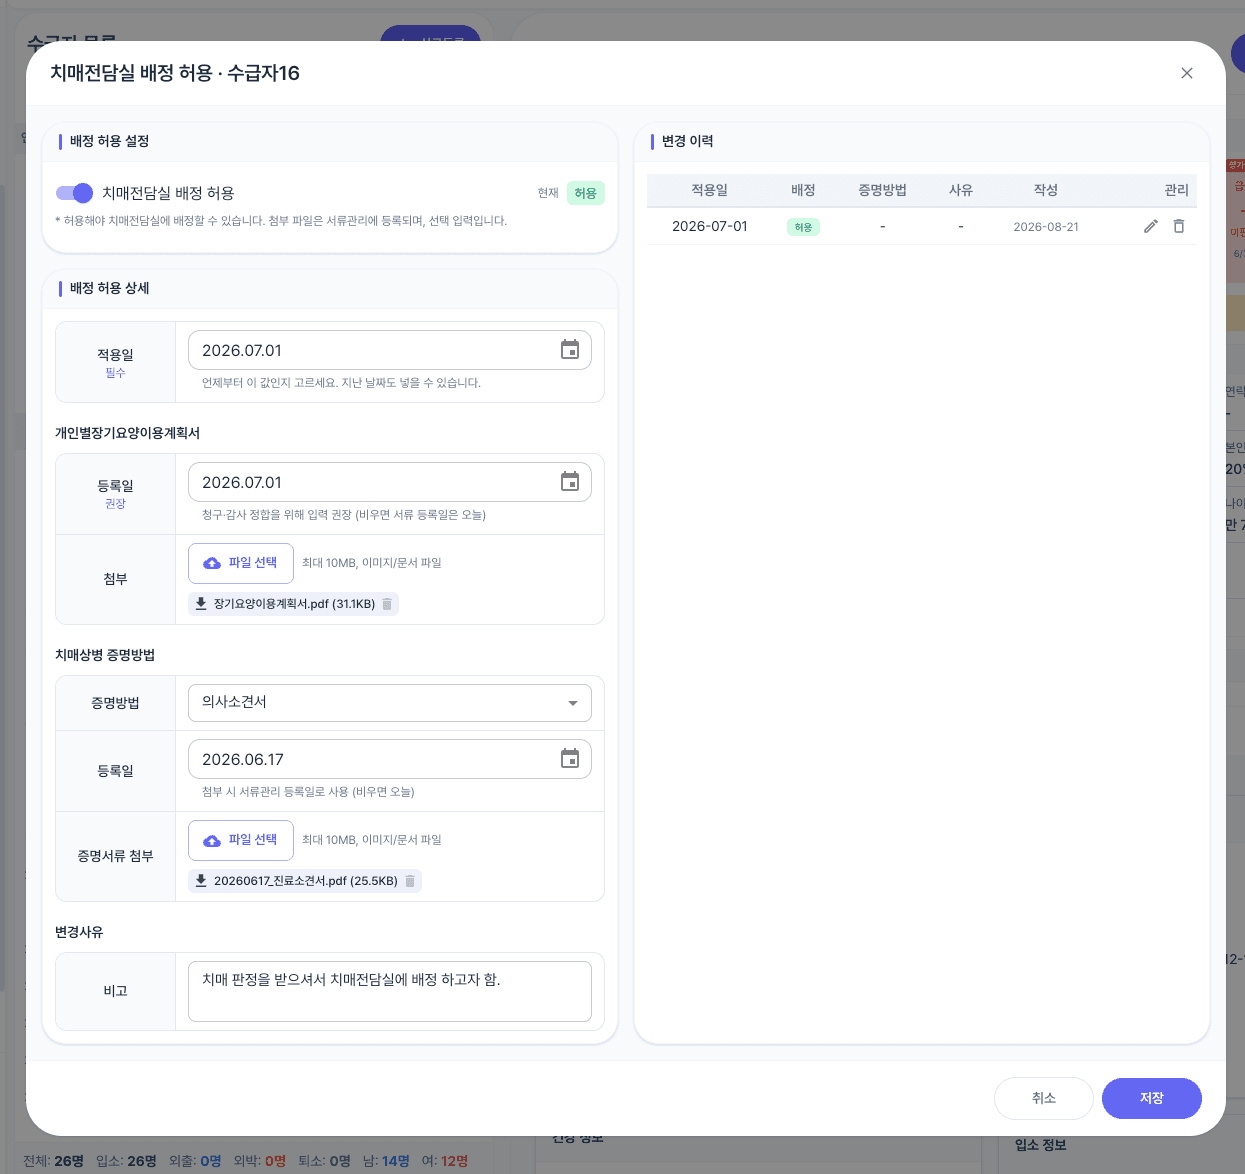Open calendar for 증명방법 등록일 2026.06.17
This screenshot has width=1245, height=1174.
coord(570,759)
